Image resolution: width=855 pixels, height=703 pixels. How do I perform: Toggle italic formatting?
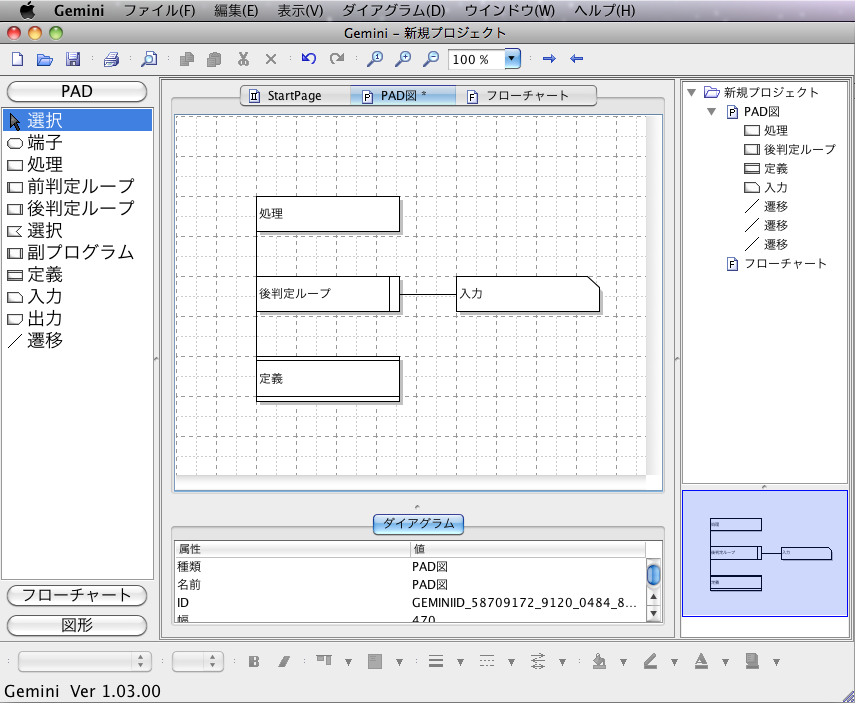click(284, 662)
